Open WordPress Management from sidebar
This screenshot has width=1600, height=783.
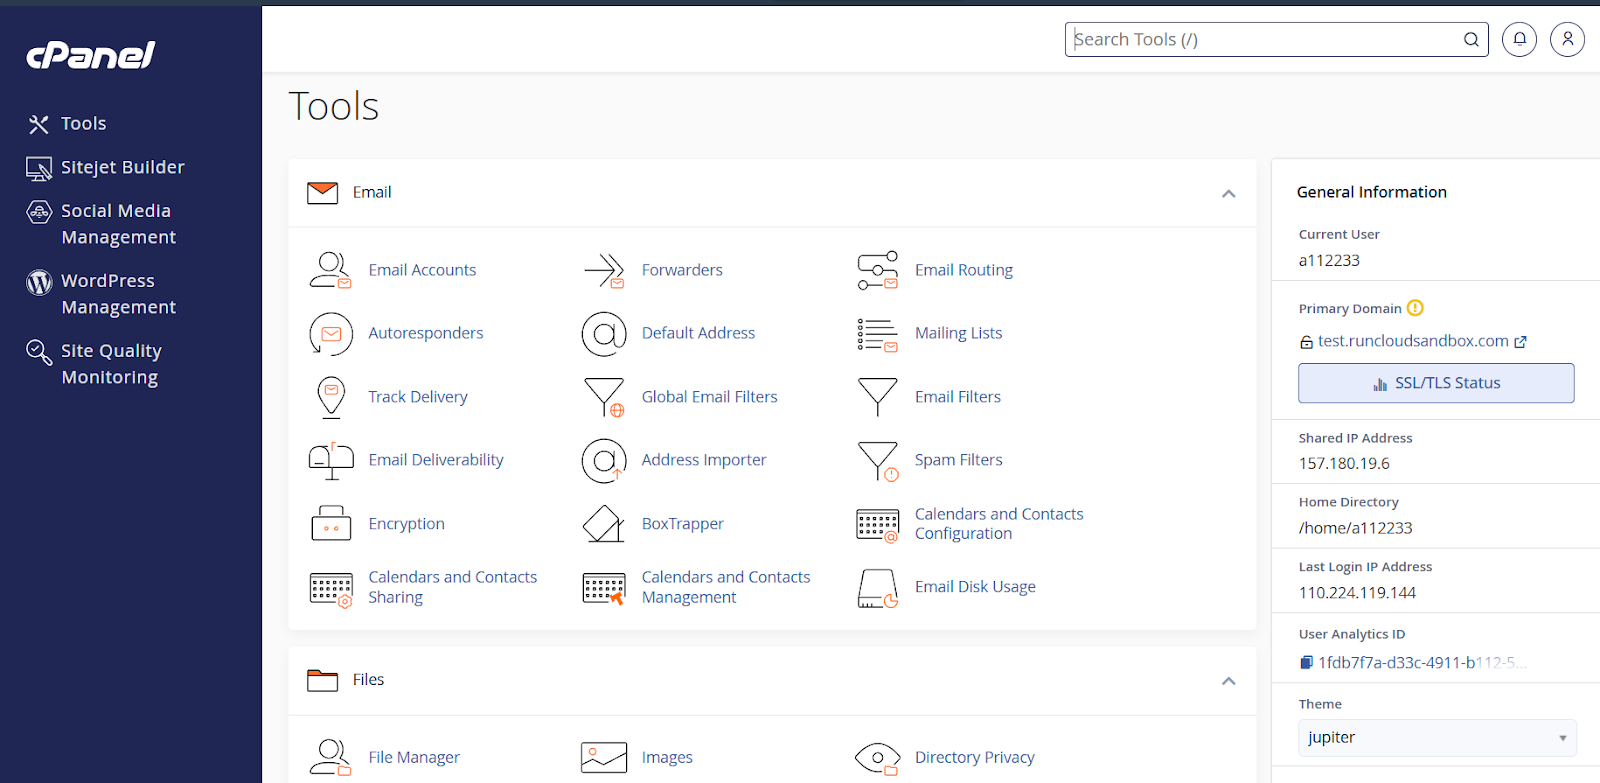click(x=118, y=294)
